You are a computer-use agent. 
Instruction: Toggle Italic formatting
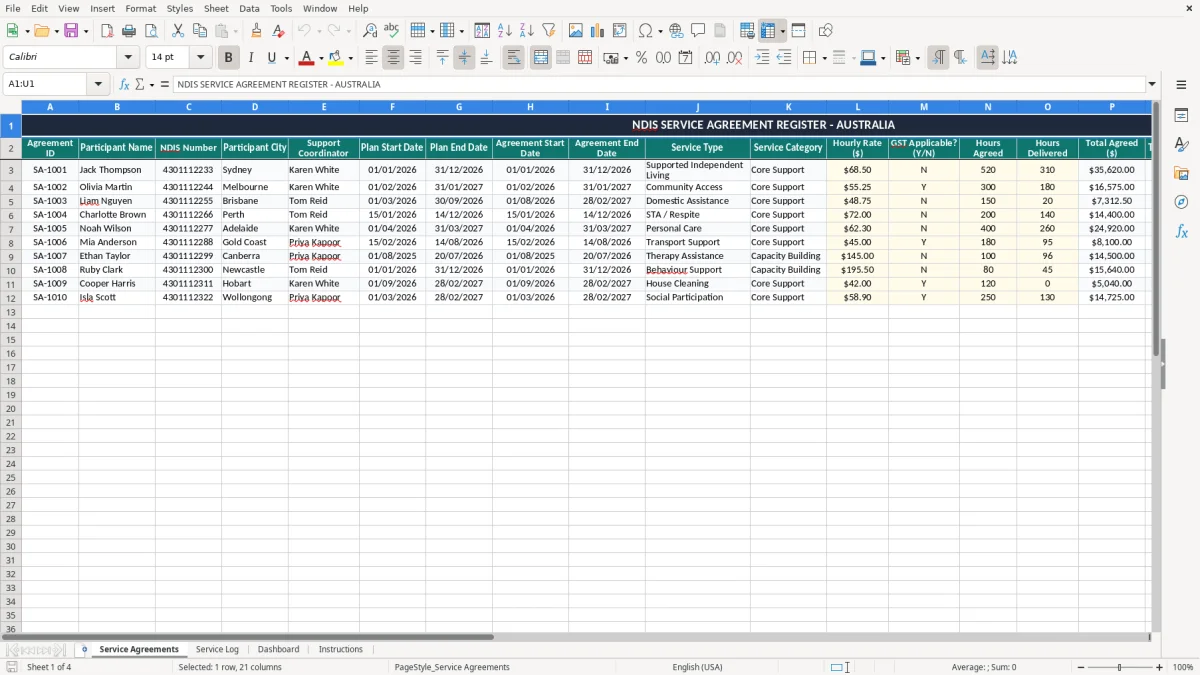point(250,58)
